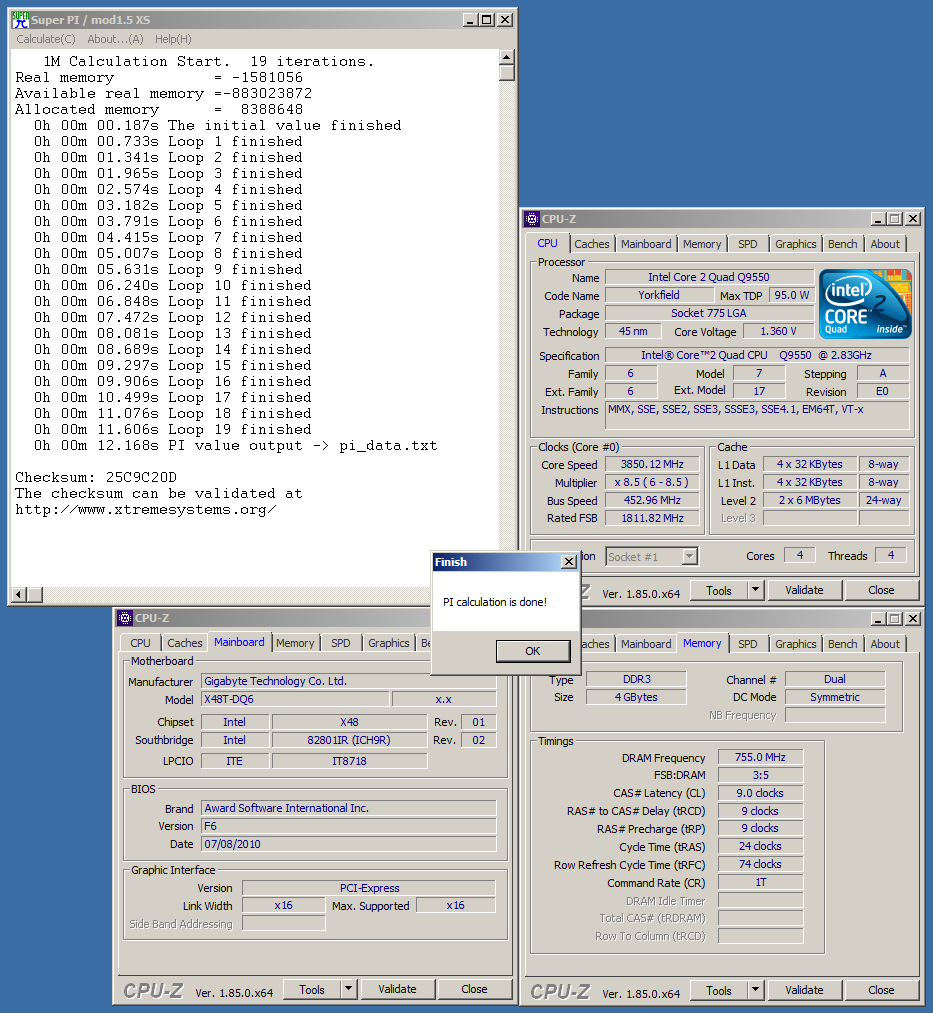This screenshot has height=1013, width=933.
Task: Click the processor name Intel Core 2 Quad Q9550
Action: [709, 277]
